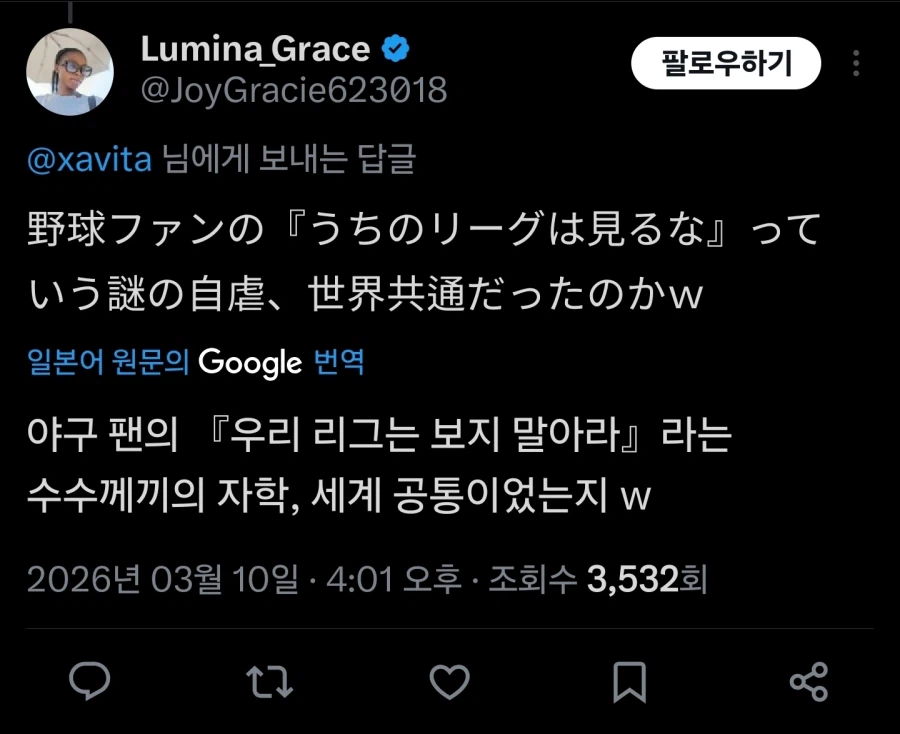Open the share icon for this tweet
Image resolution: width=900 pixels, height=734 pixels.
808,681
